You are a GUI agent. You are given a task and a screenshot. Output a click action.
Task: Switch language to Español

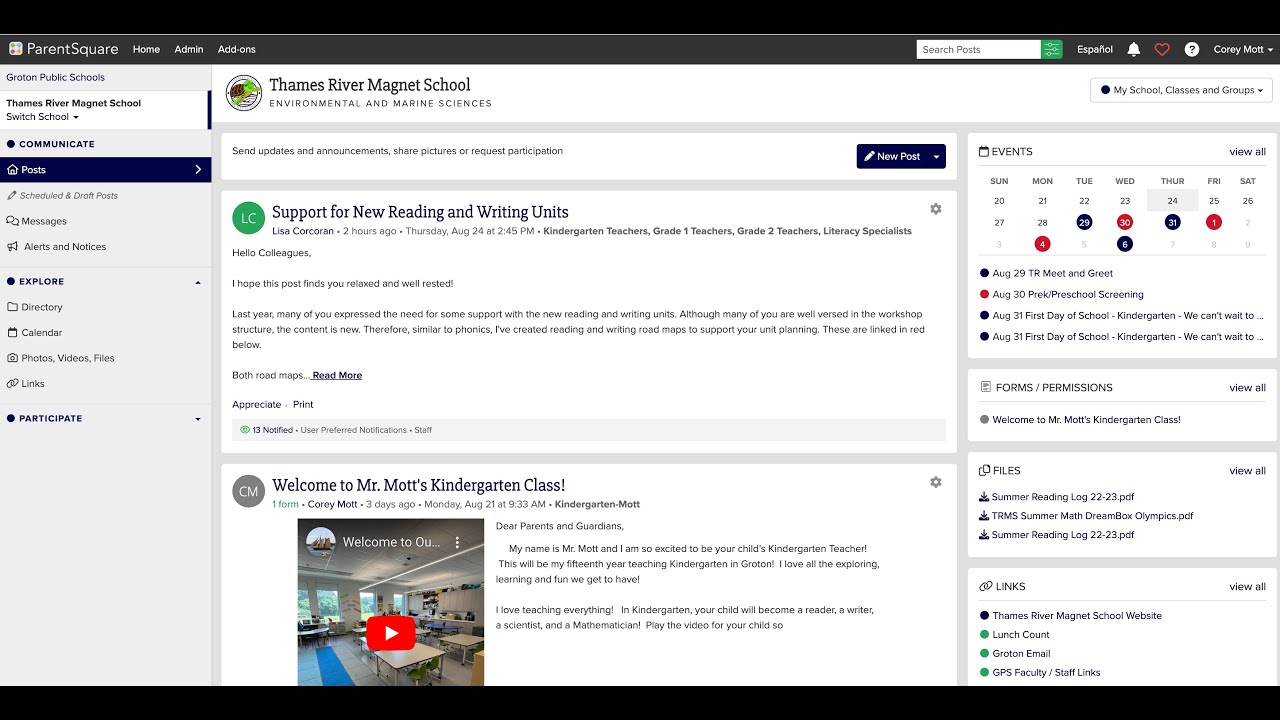[x=1095, y=49]
